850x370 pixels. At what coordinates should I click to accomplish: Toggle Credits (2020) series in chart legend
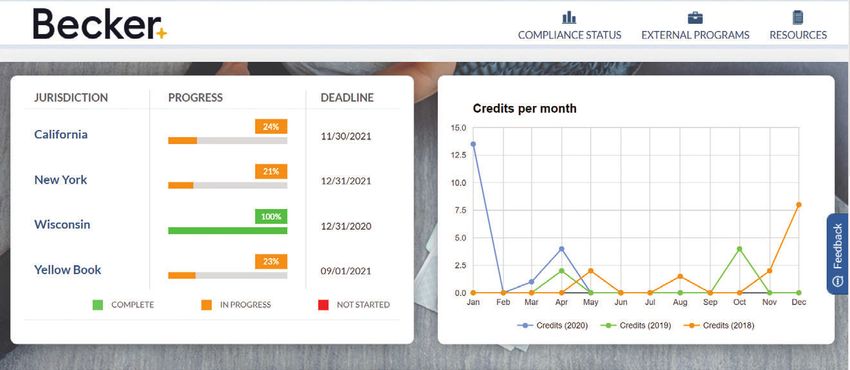click(x=552, y=326)
